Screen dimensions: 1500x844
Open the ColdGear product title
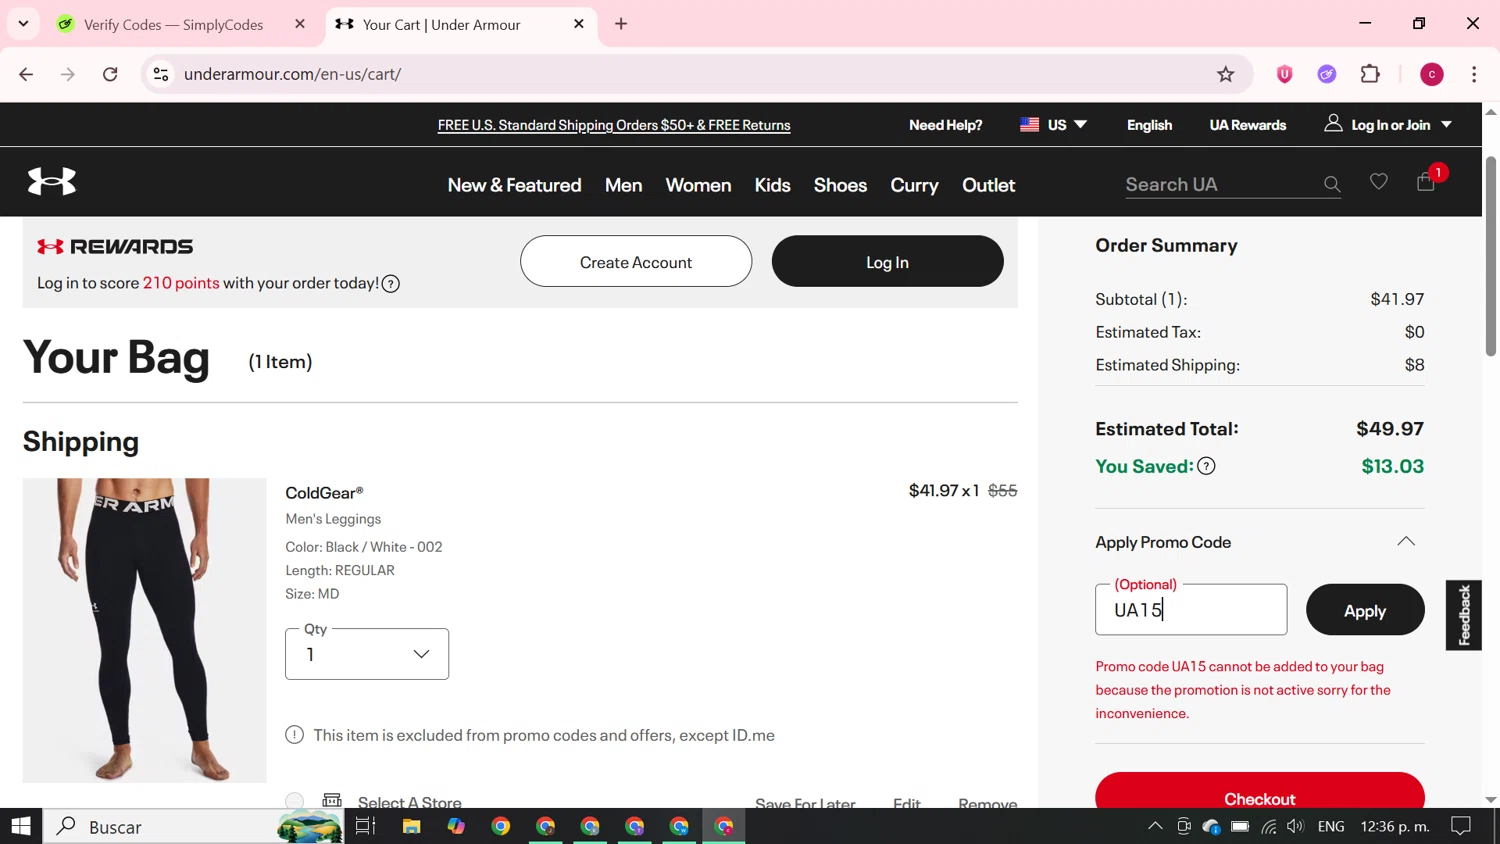(324, 492)
